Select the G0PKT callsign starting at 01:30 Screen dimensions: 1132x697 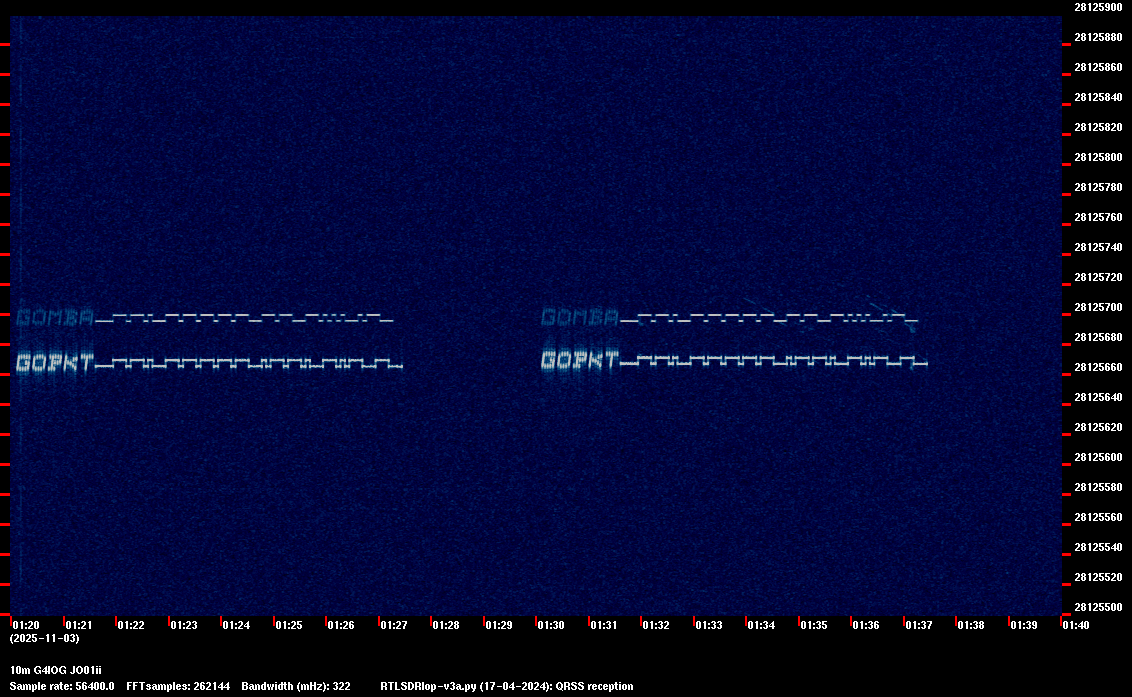tap(580, 360)
